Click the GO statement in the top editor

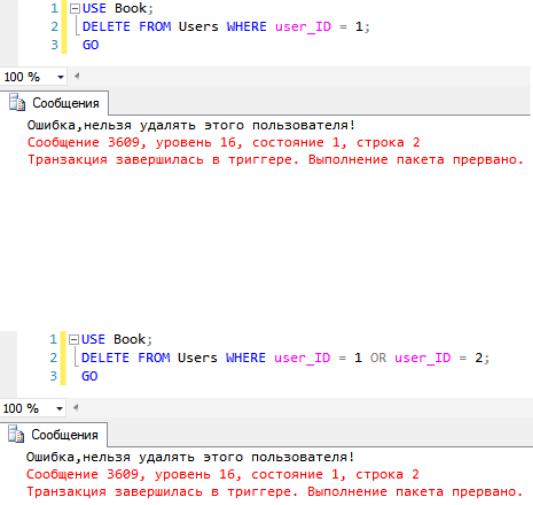coord(91,45)
